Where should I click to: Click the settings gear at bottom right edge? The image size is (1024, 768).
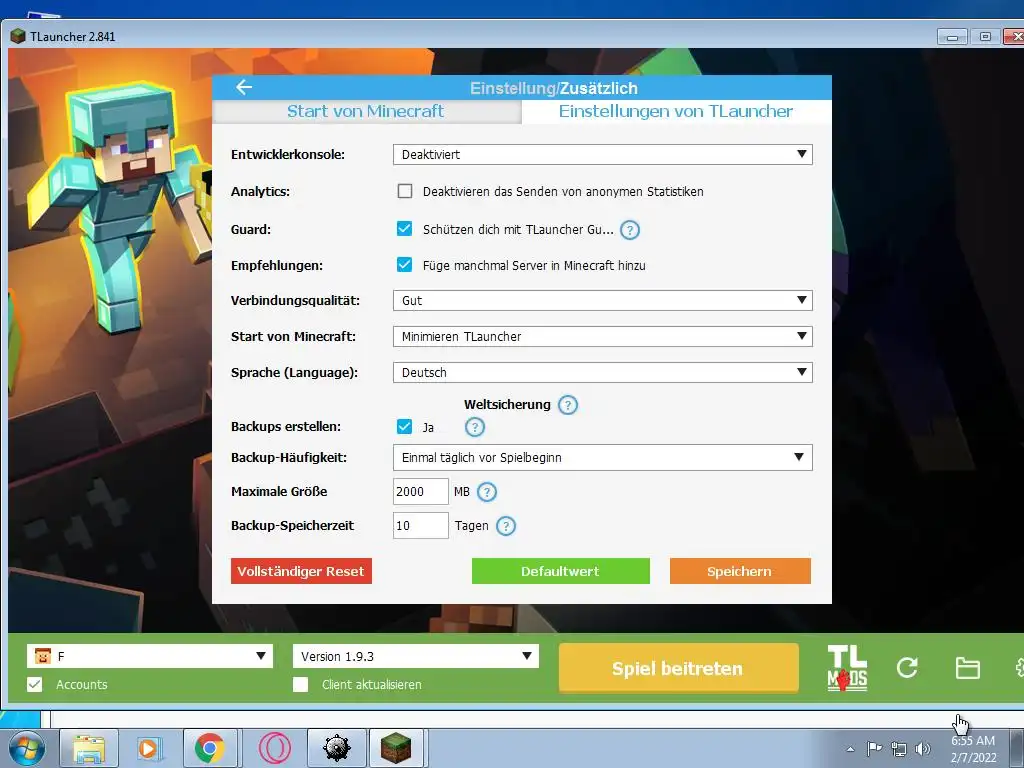(x=1019, y=667)
